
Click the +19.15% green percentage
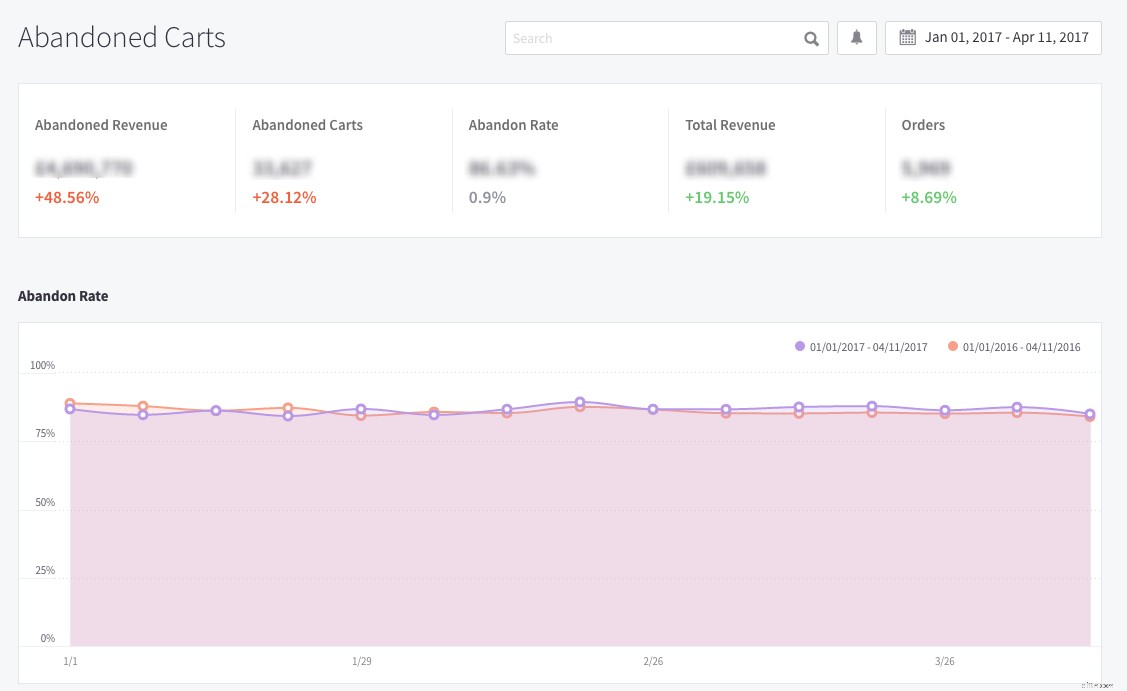coord(716,197)
